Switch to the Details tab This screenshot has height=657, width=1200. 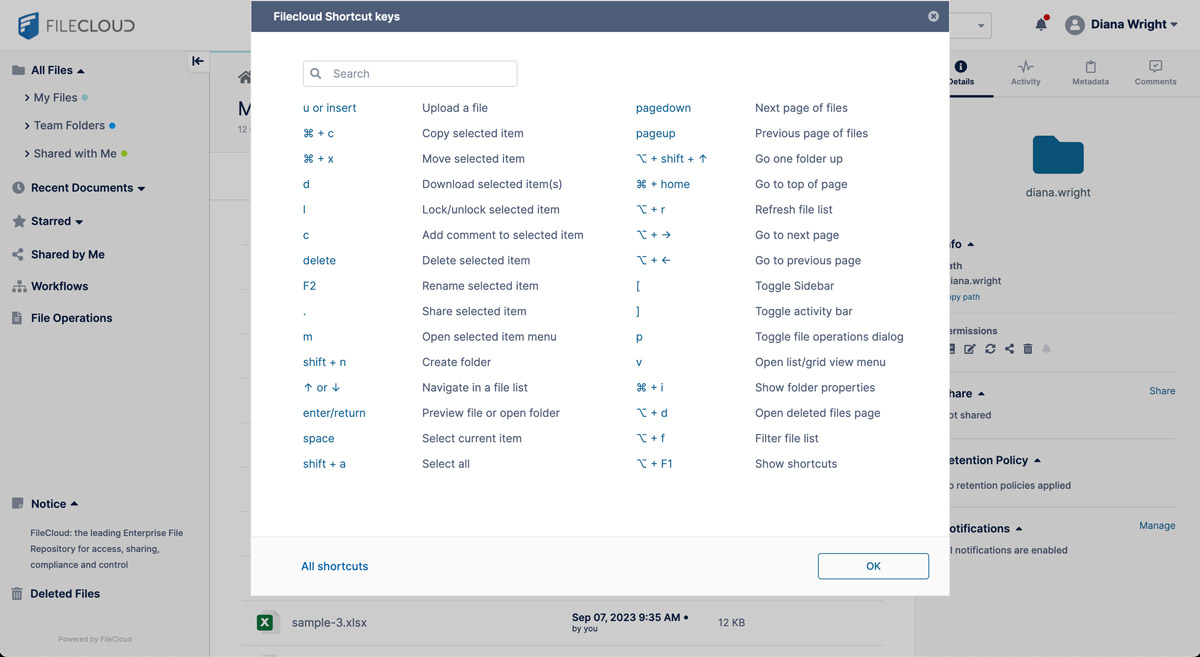961,74
